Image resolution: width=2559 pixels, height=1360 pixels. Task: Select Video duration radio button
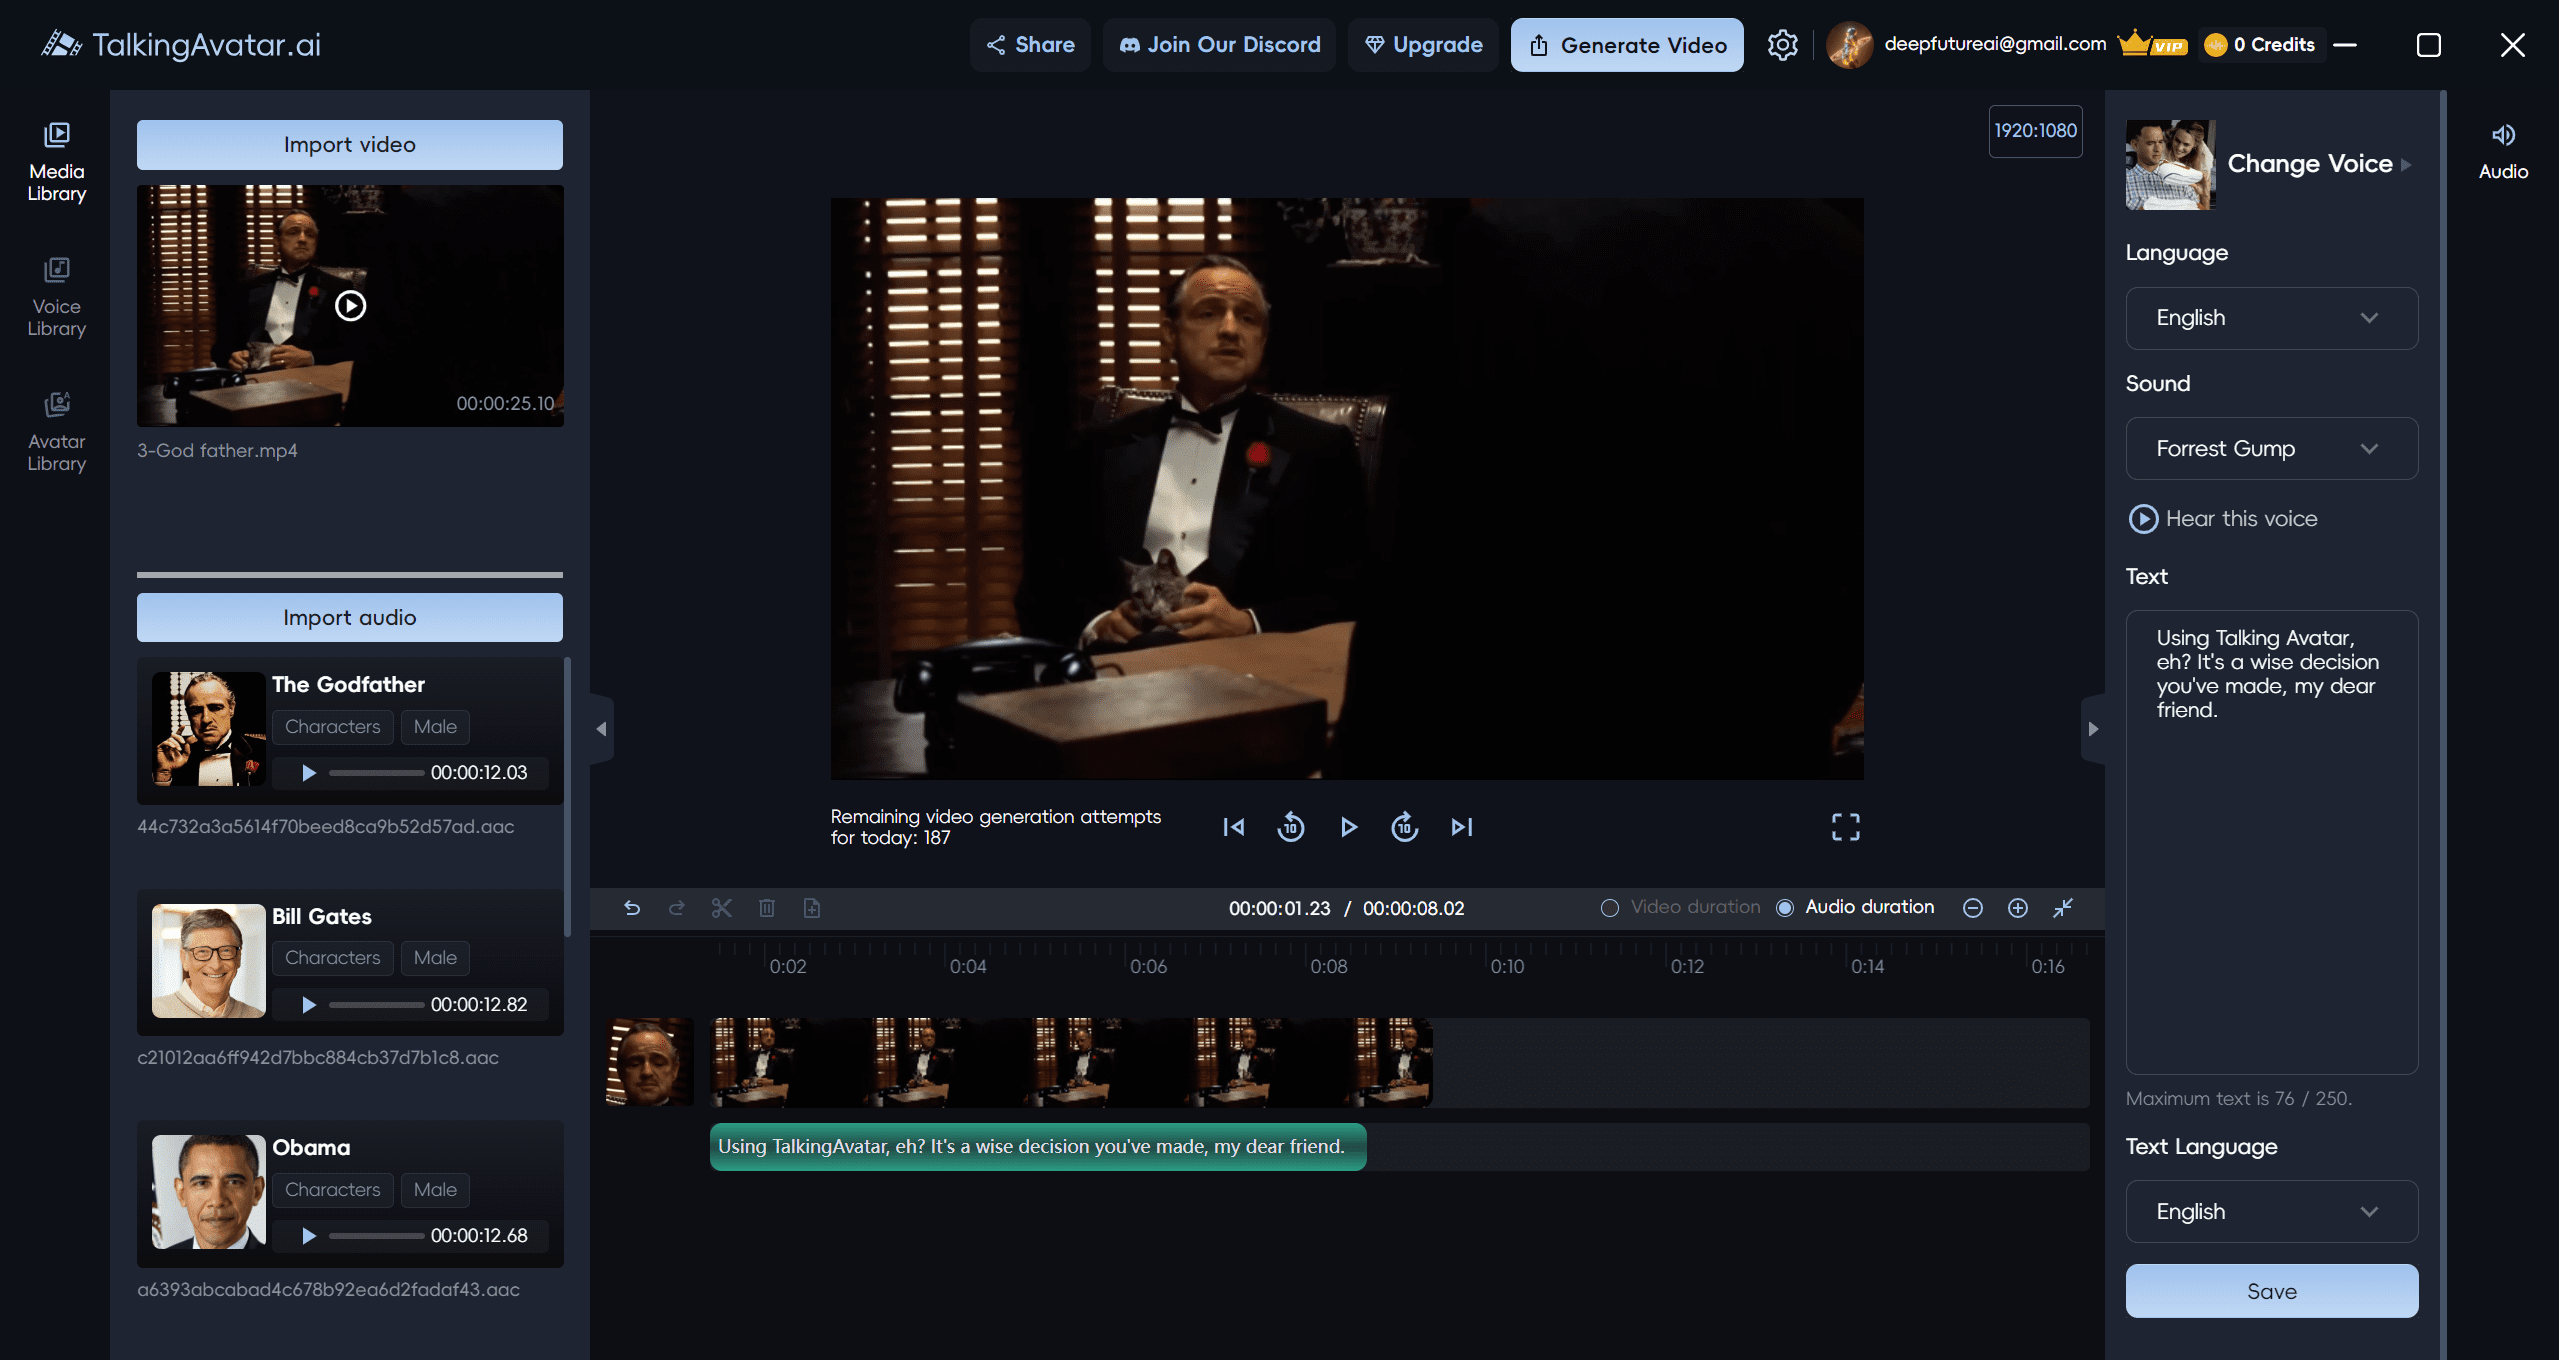click(x=1610, y=908)
